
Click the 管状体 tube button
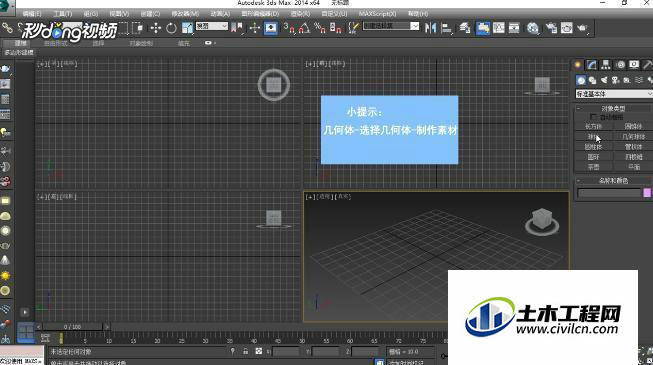[x=633, y=147]
